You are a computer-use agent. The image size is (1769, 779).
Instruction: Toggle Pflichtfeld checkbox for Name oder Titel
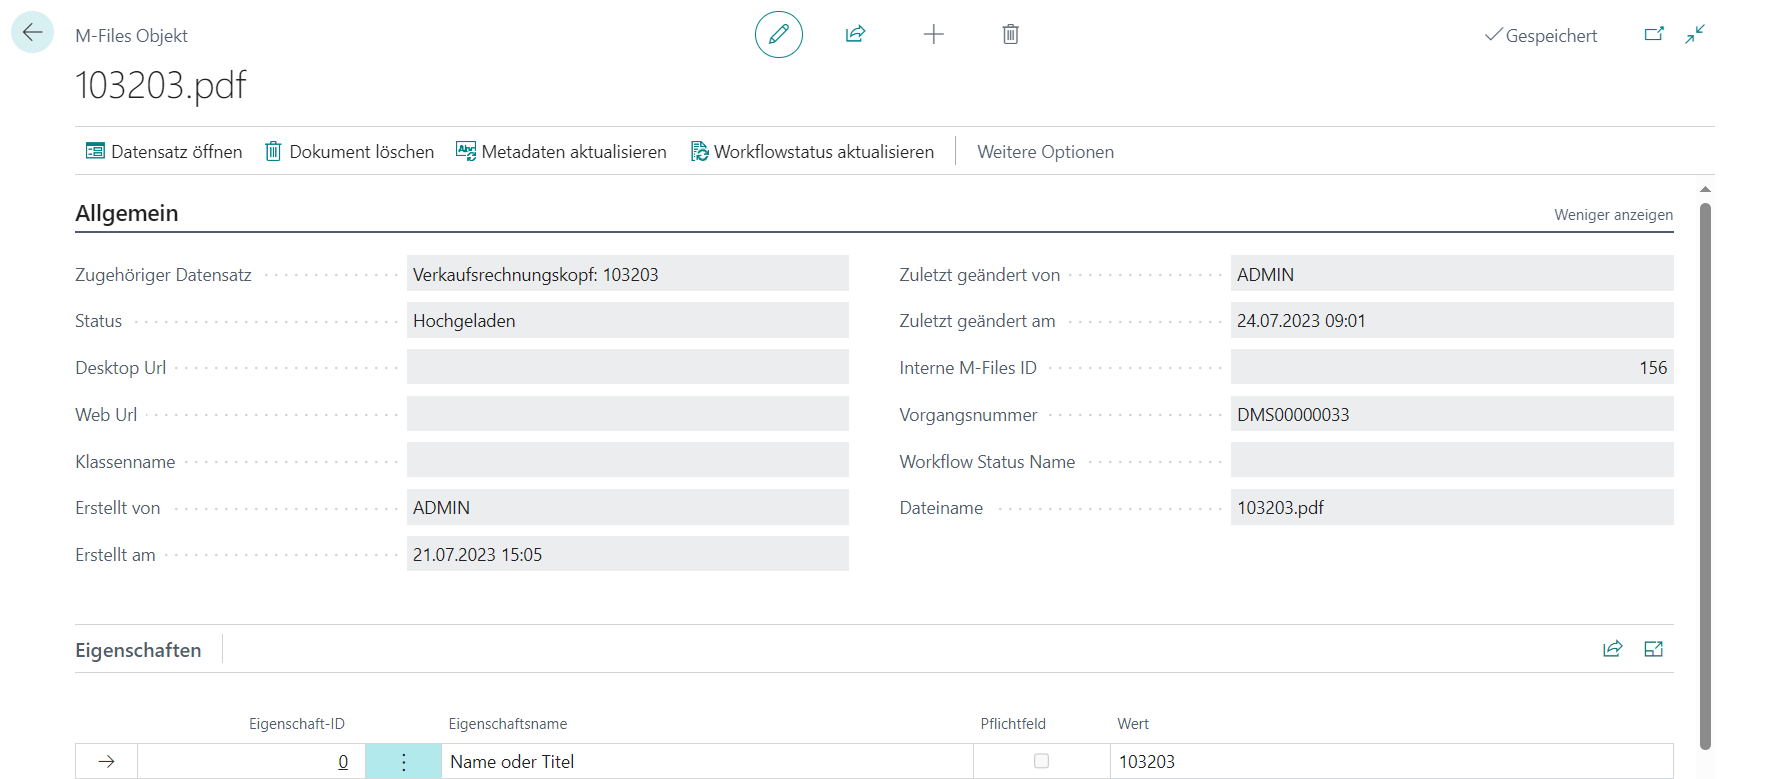(1041, 761)
